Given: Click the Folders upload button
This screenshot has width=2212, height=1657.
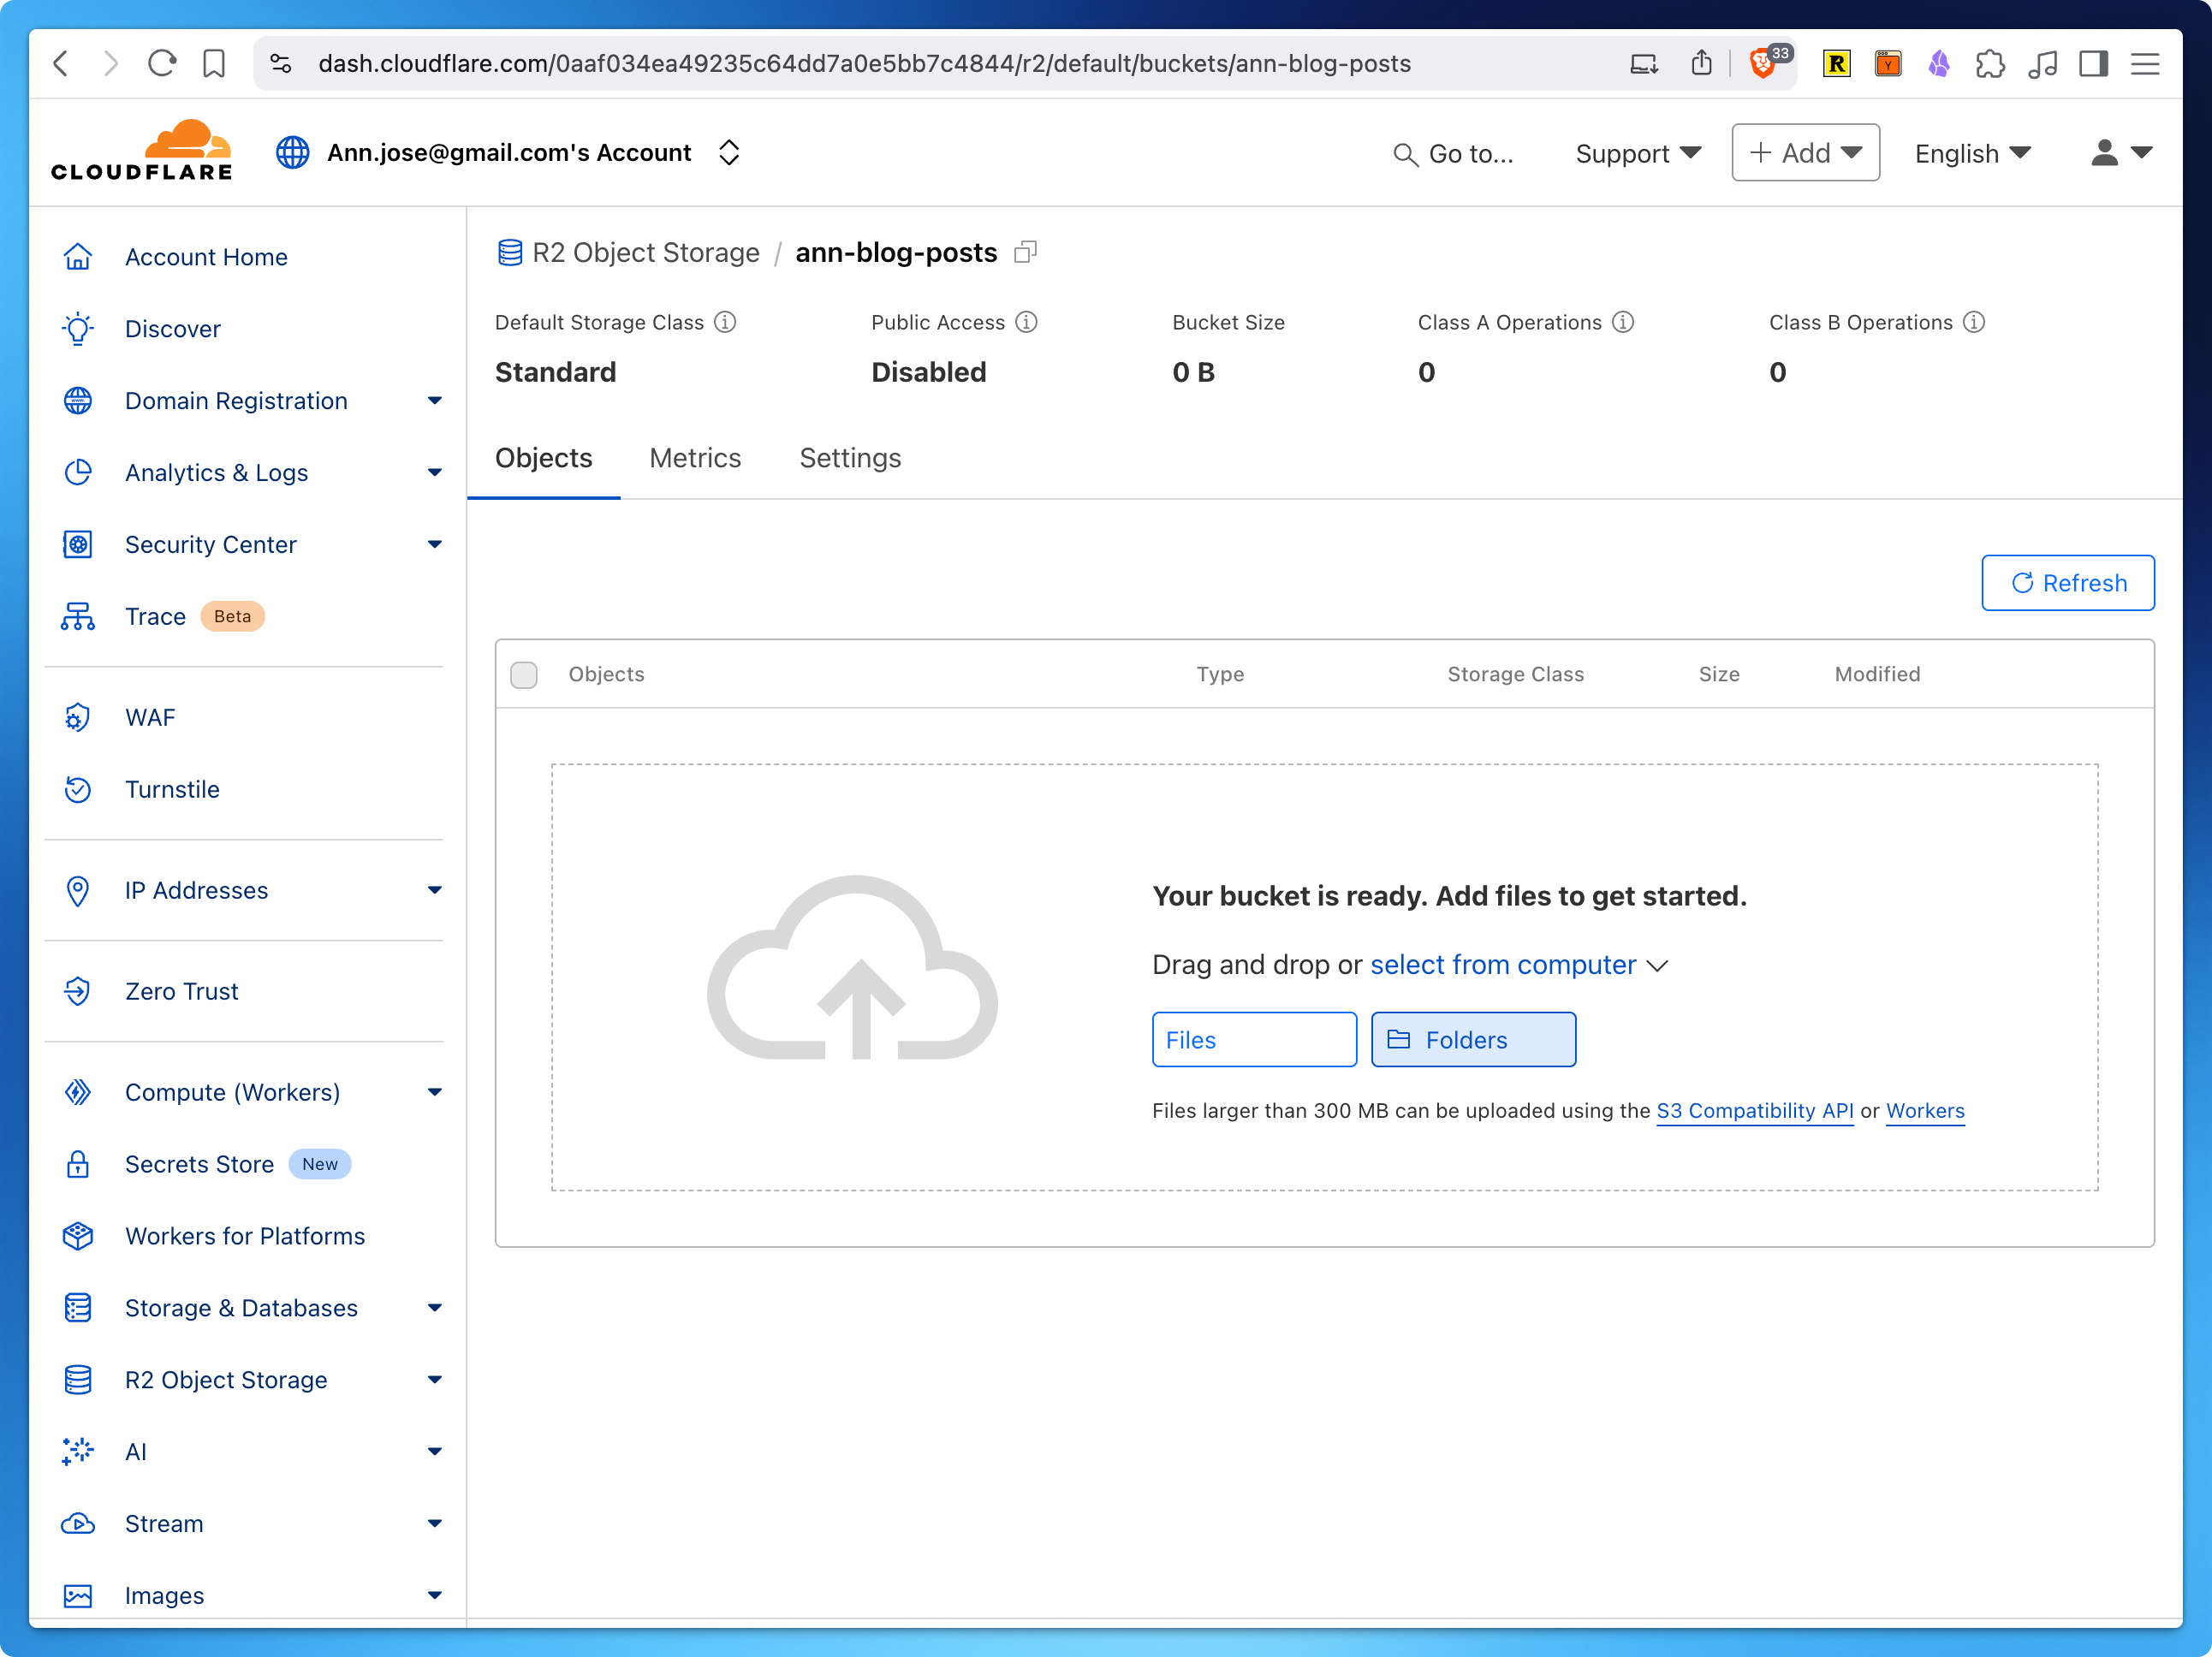Looking at the screenshot, I should 1473,1040.
